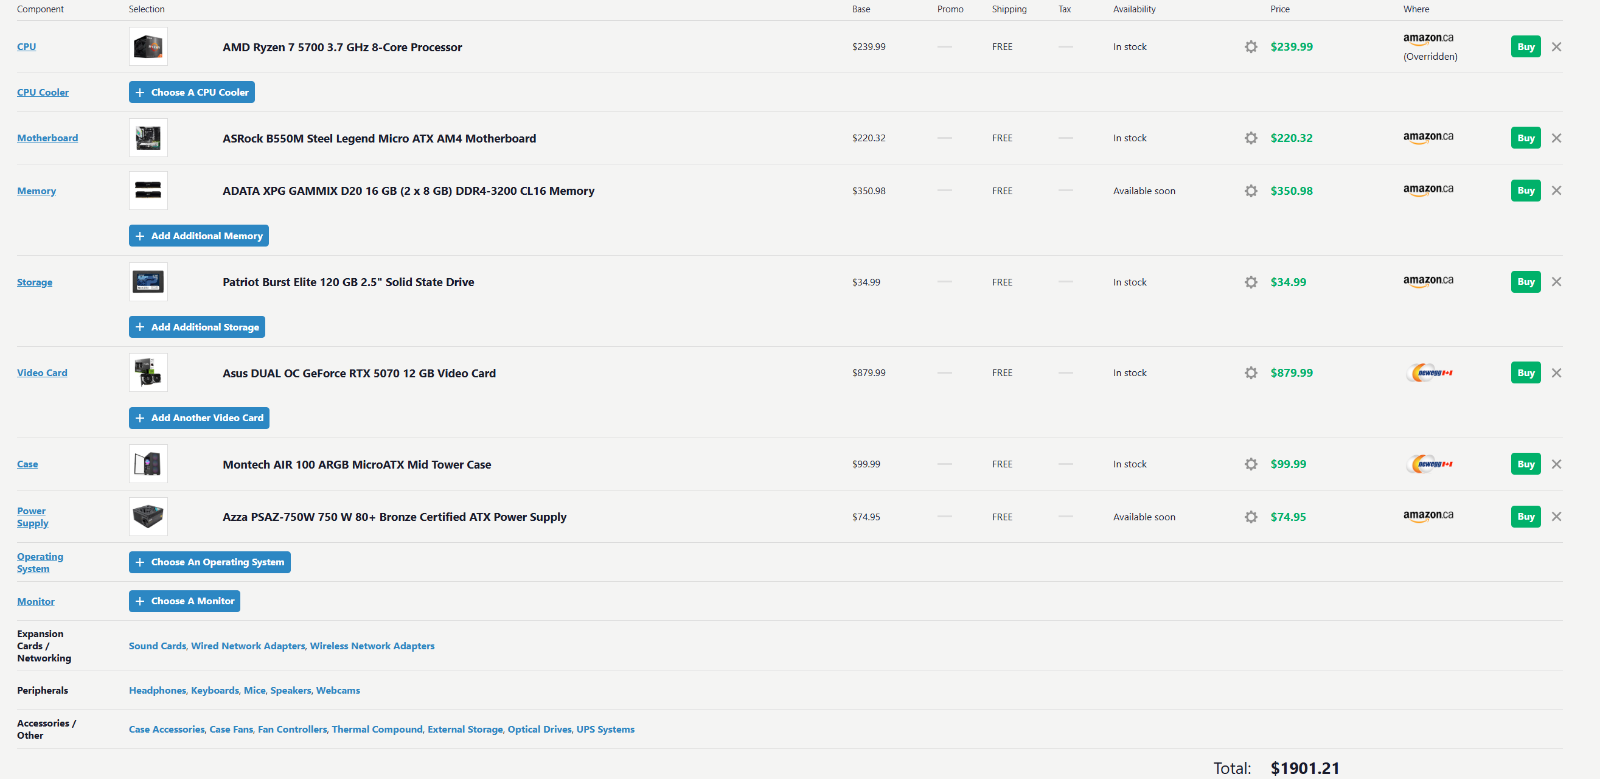Viewport: 1600px width, 779px height.
Task: Remove the Azza PSAZ-750W power supply
Action: pos(1556,517)
